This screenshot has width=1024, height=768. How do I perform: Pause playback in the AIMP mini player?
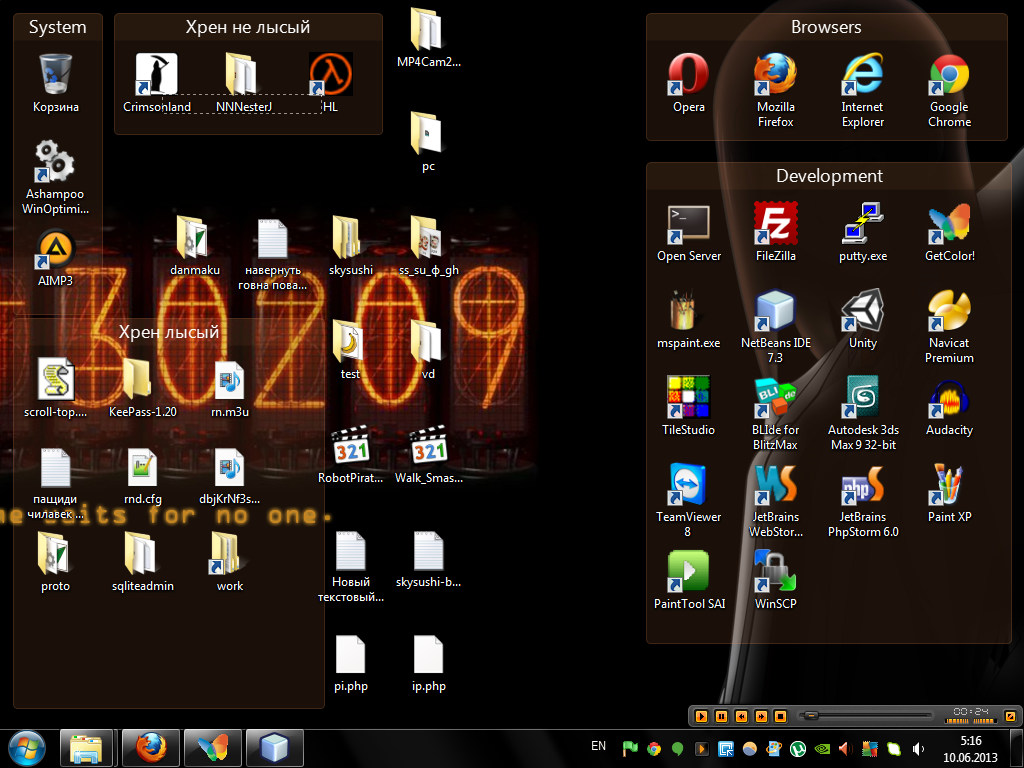point(722,716)
